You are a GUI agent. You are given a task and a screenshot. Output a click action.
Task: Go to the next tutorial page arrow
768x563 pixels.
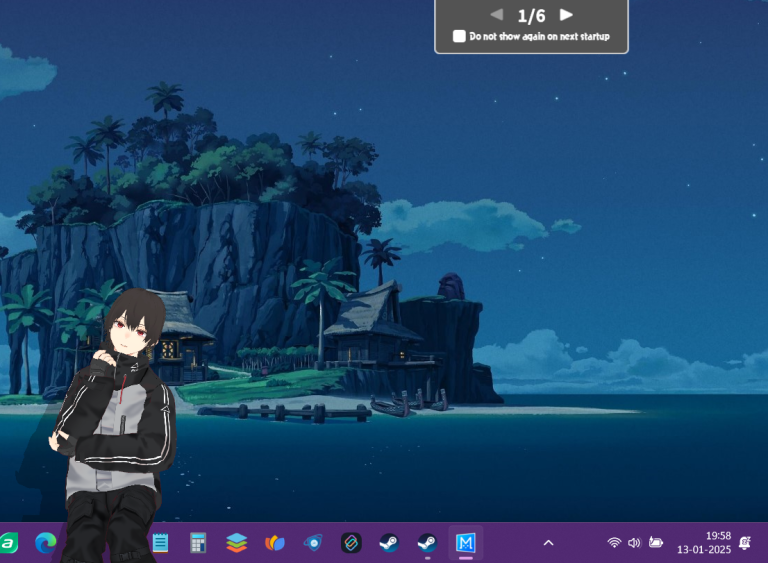tap(566, 15)
